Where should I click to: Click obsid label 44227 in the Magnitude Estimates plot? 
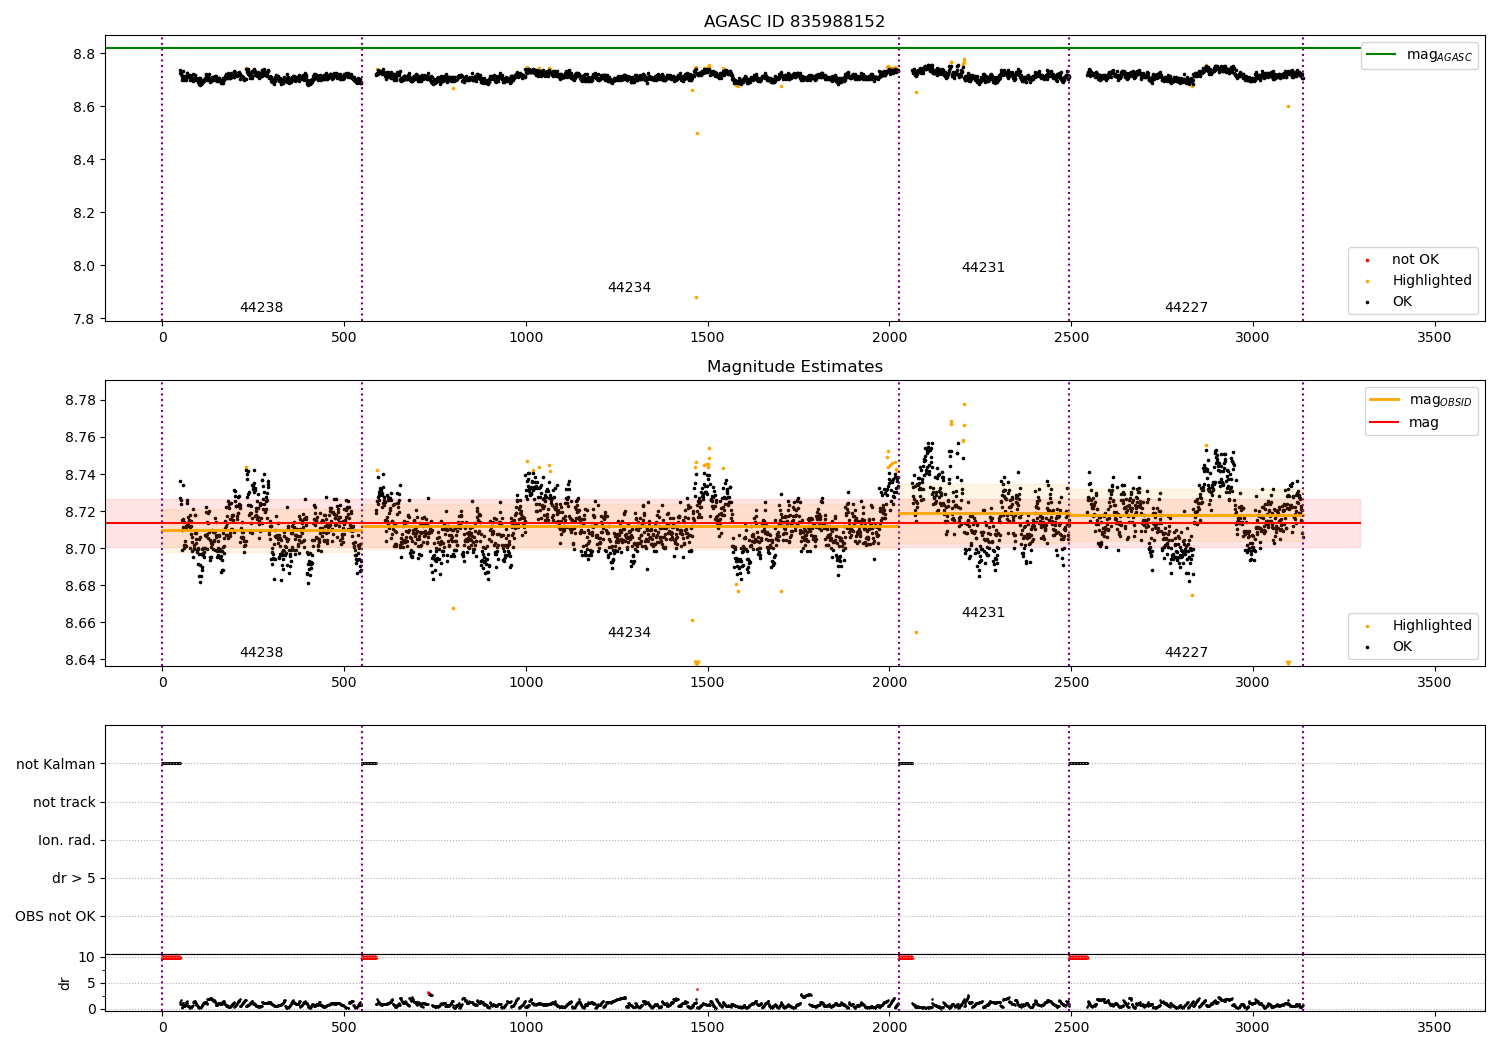click(1186, 652)
